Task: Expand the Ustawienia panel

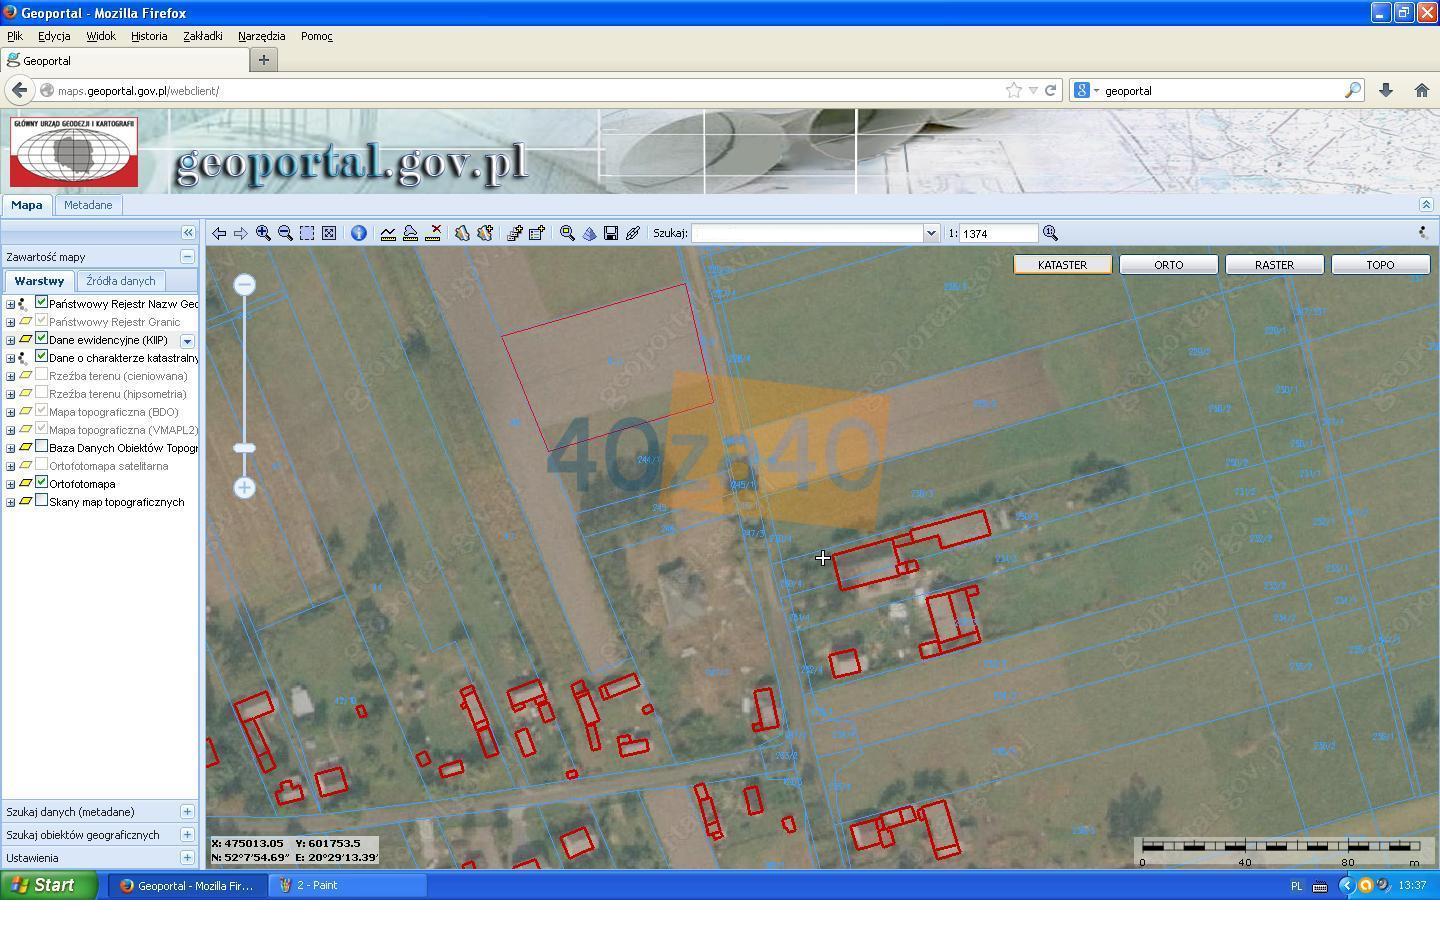Action: click(x=187, y=858)
